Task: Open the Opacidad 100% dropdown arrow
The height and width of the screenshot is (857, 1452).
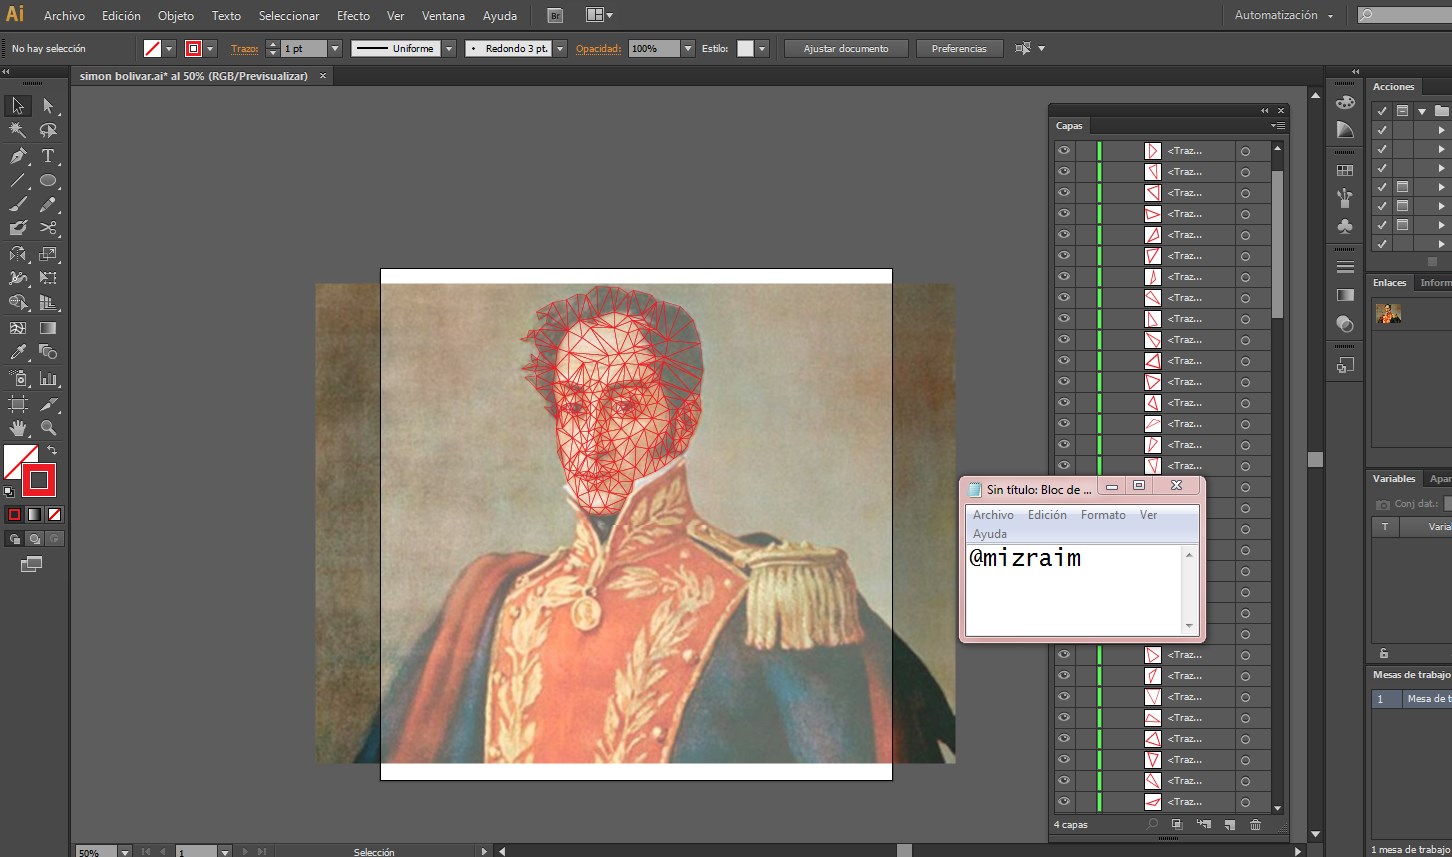Action: pyautogui.click(x=687, y=48)
